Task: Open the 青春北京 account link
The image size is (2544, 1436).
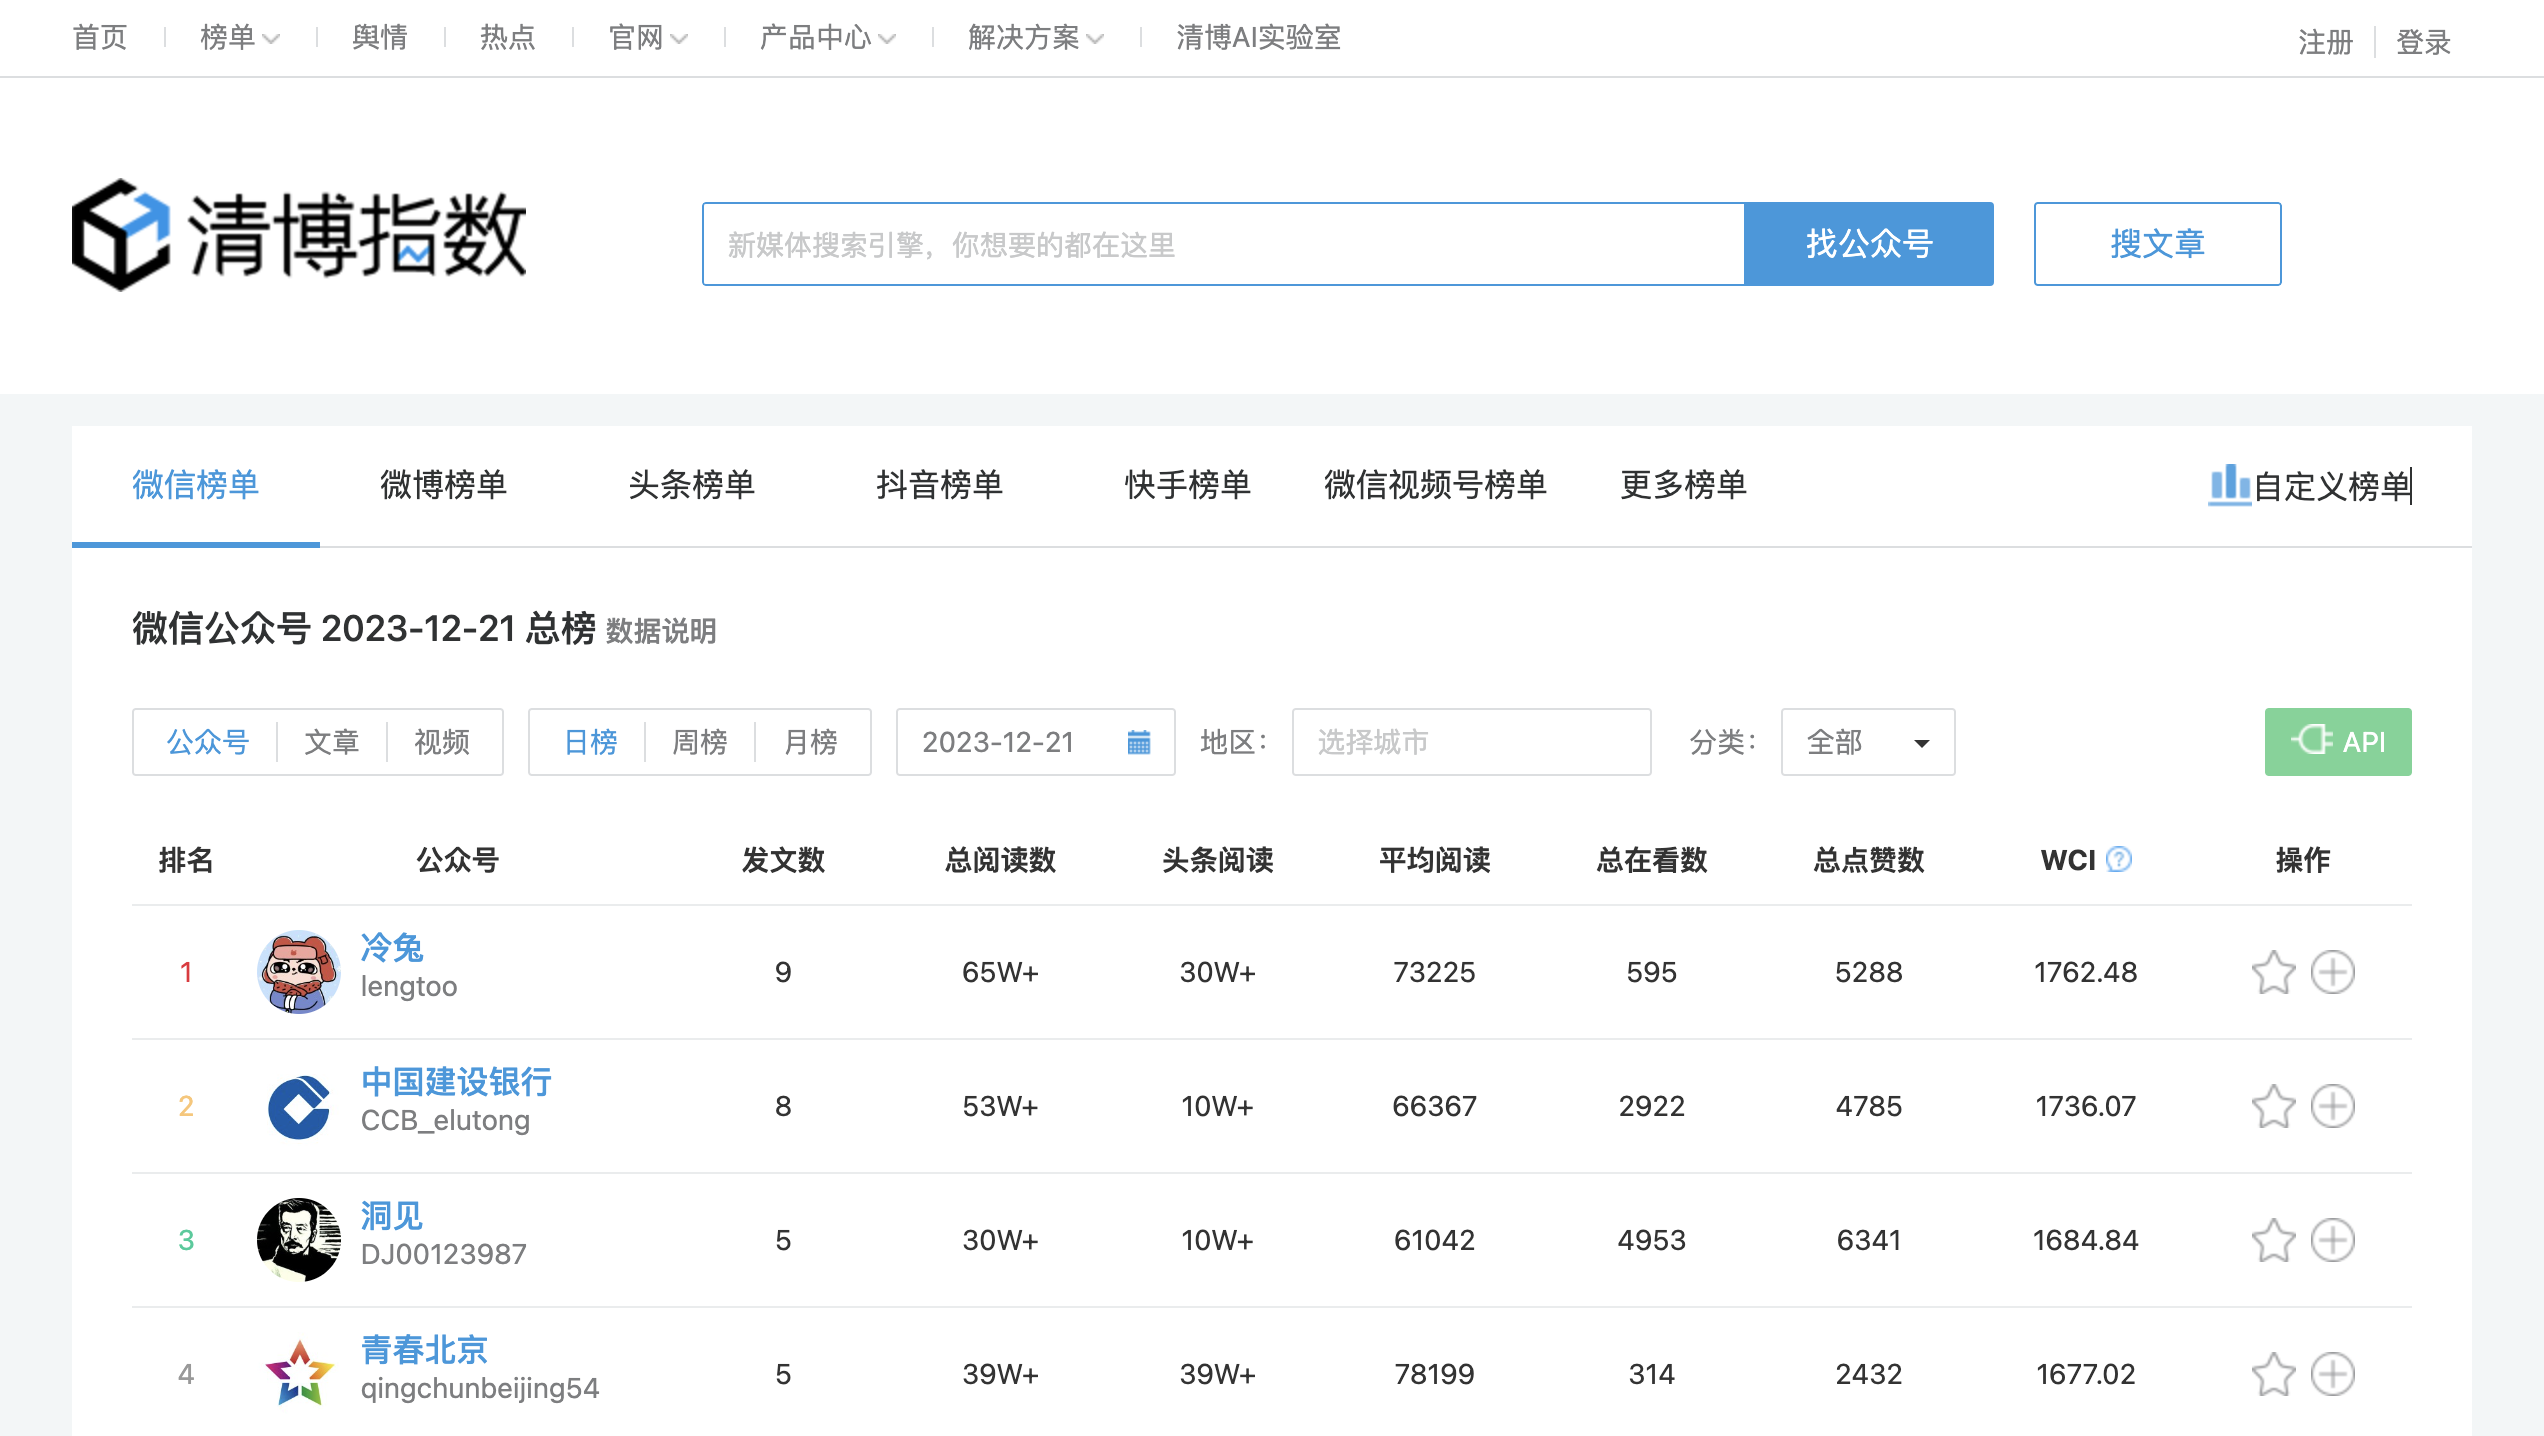Action: (x=424, y=1350)
